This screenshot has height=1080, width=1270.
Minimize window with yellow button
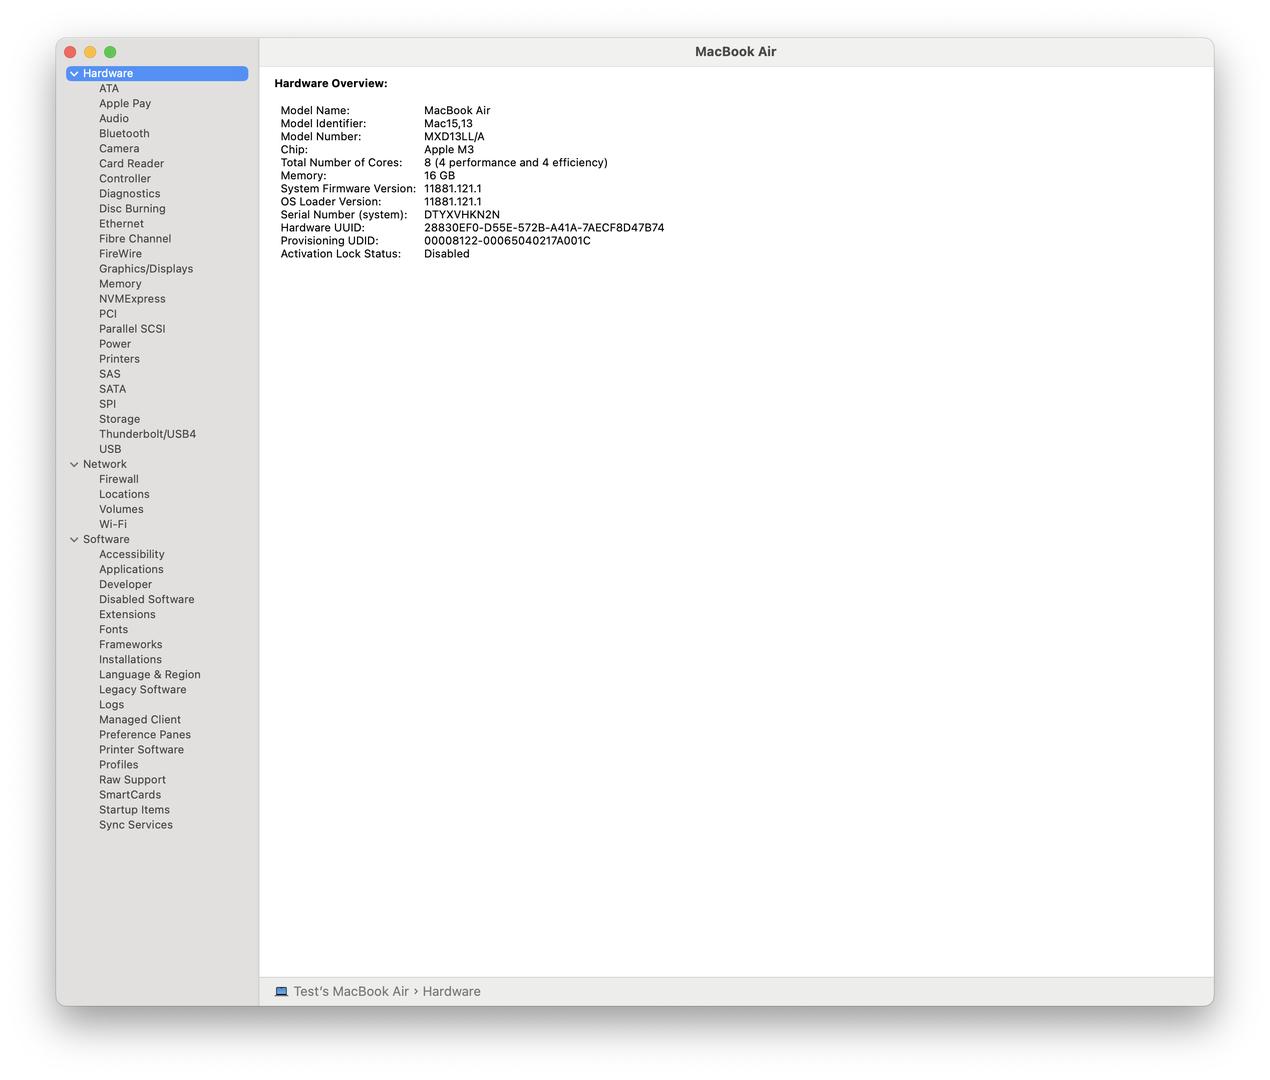click(x=90, y=52)
